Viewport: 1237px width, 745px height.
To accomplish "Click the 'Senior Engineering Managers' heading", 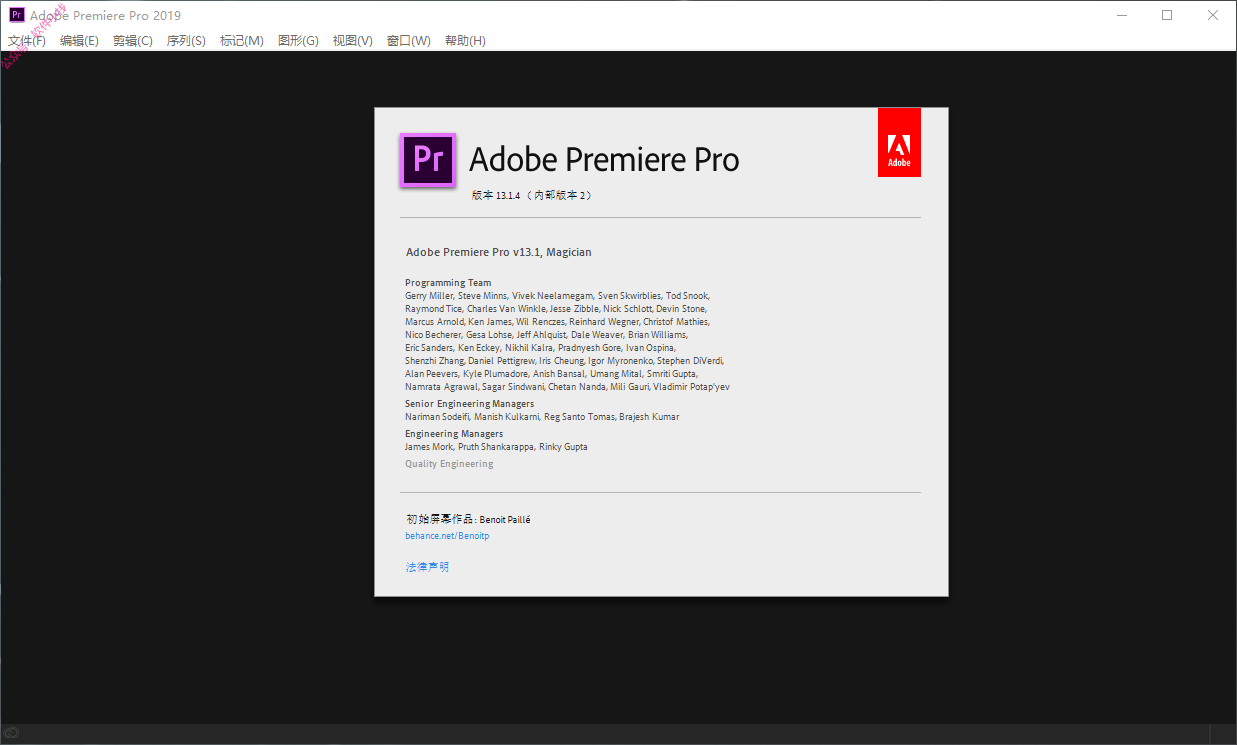I will [x=469, y=404].
